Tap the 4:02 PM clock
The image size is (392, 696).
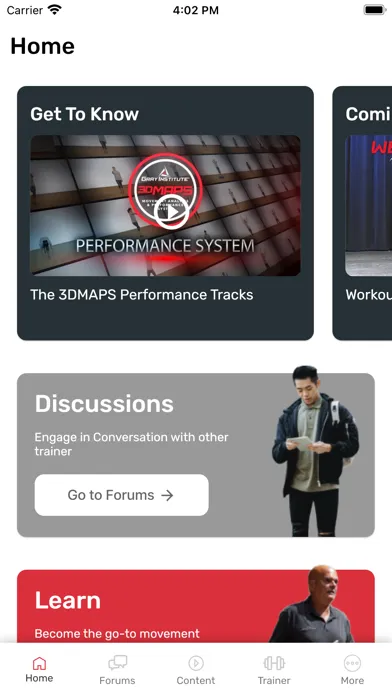click(196, 10)
